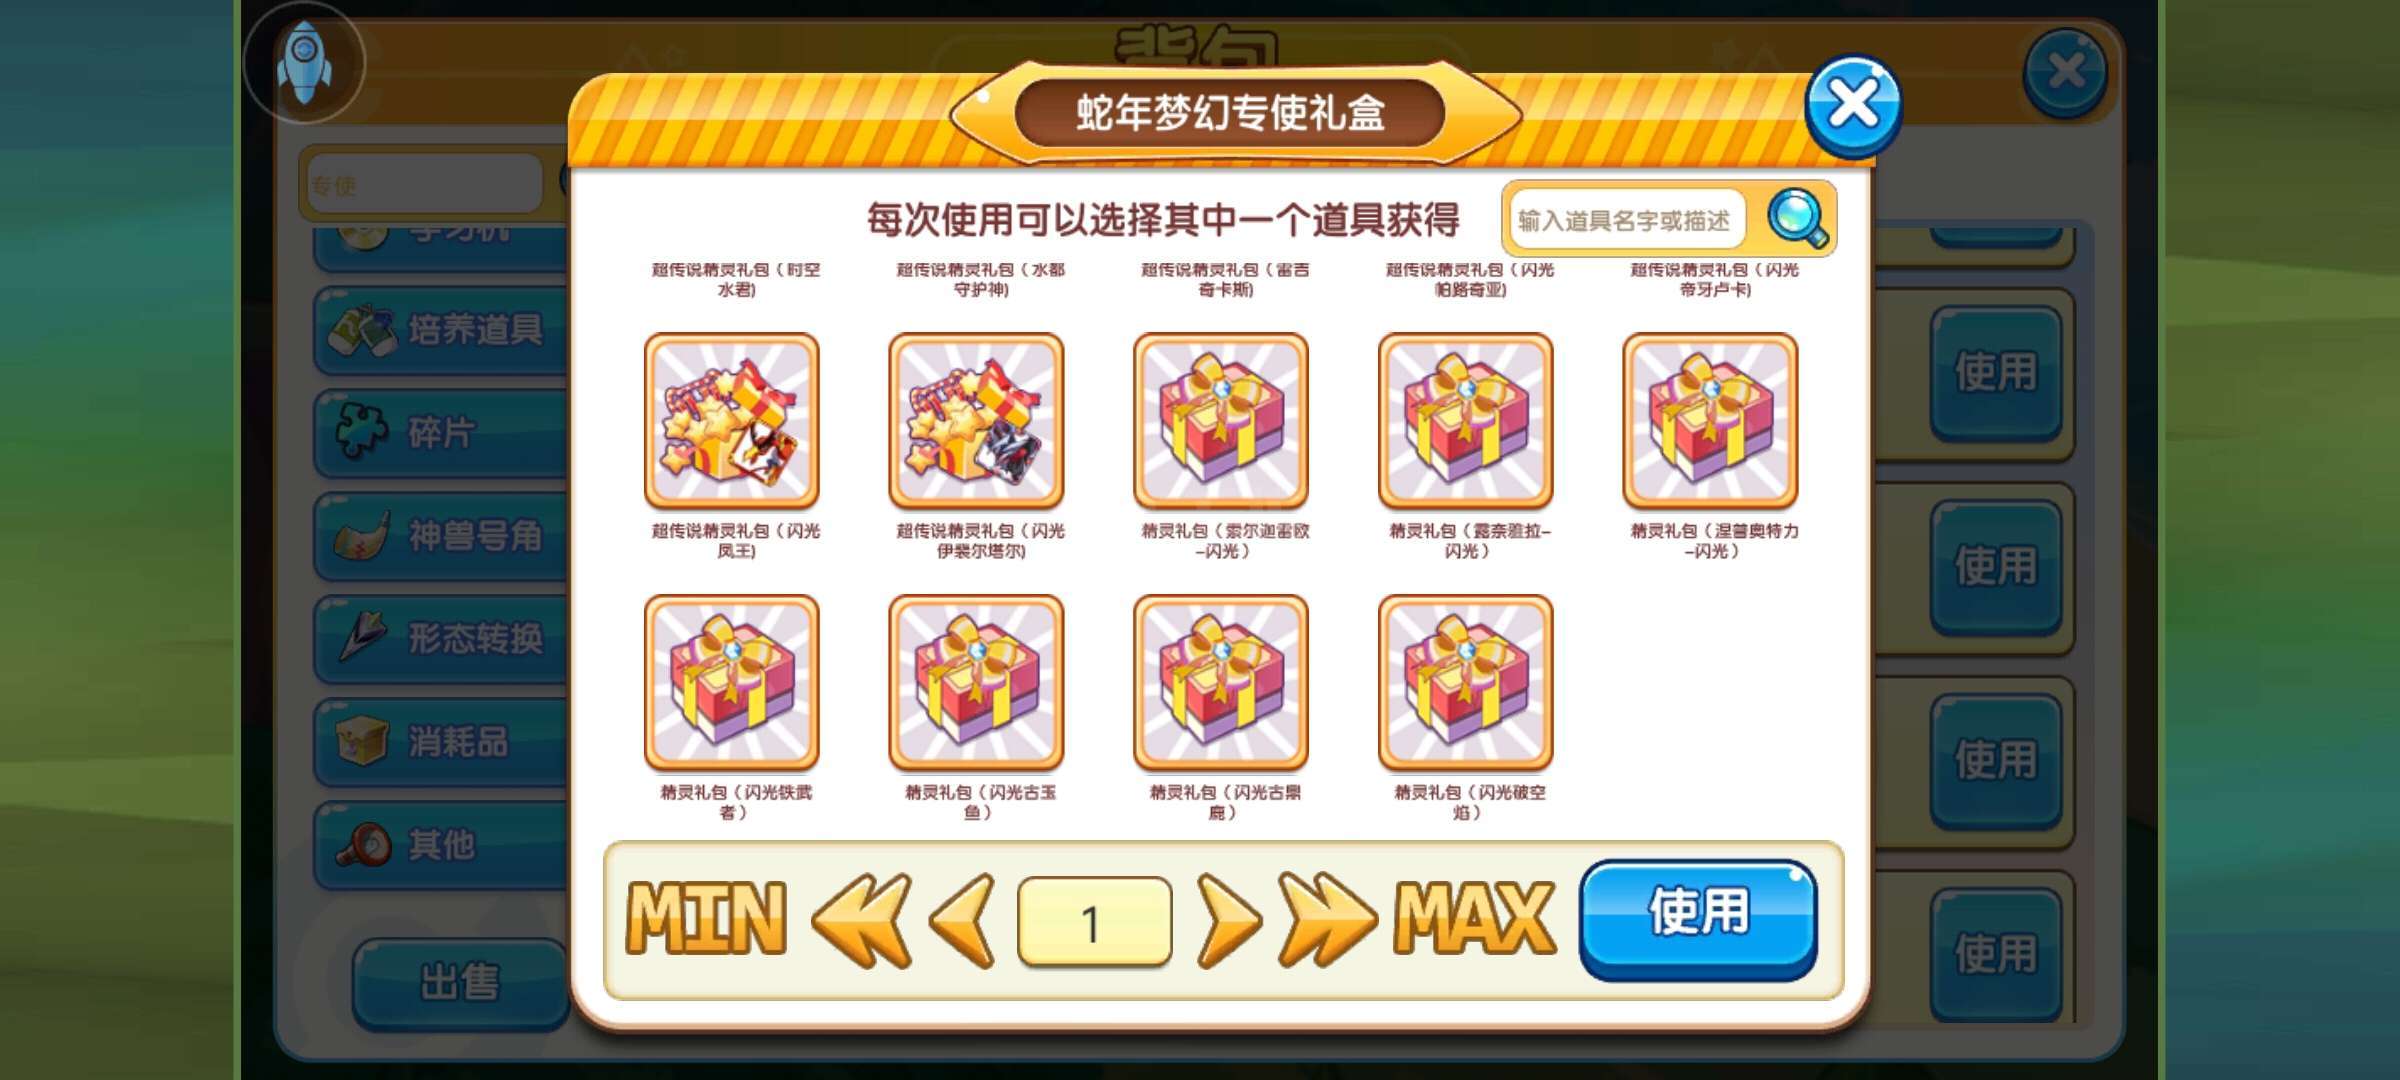Click the quantity number field

coord(1094,922)
